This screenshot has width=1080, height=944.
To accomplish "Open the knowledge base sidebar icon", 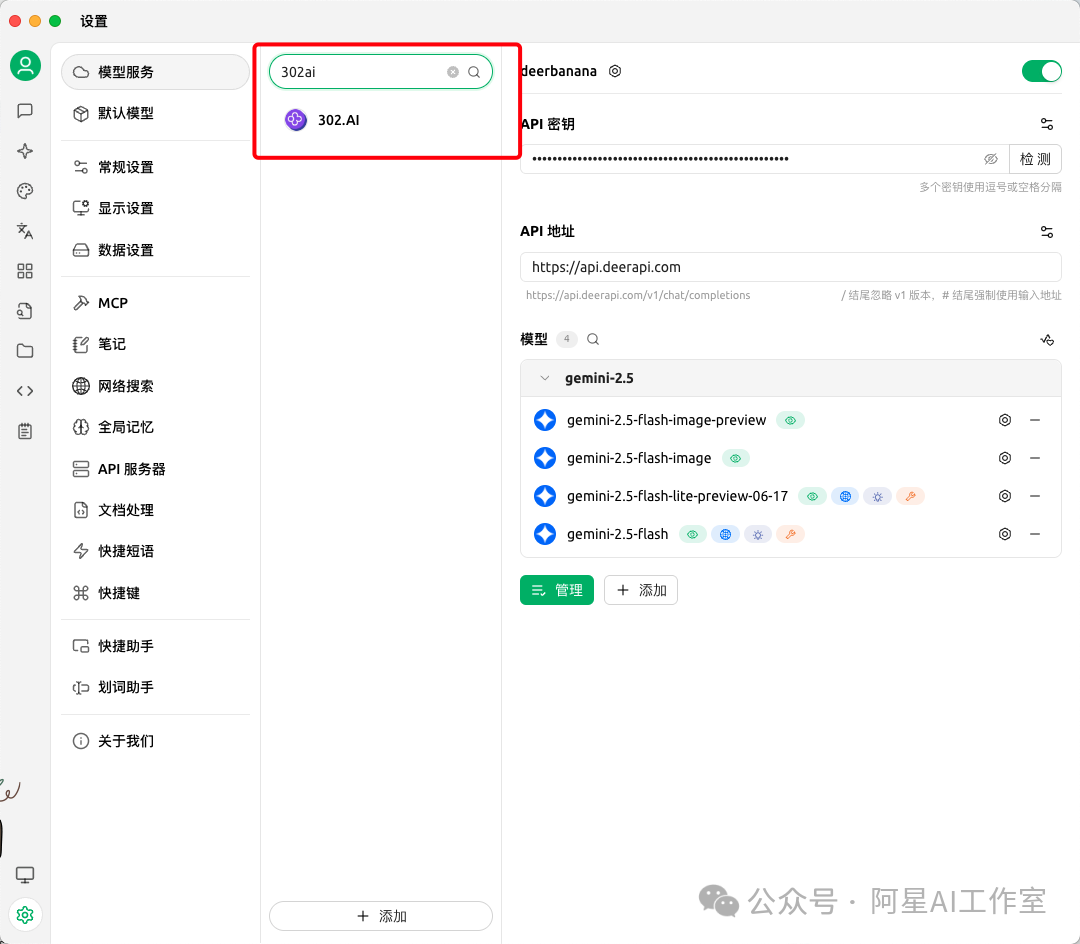I will 25,311.
